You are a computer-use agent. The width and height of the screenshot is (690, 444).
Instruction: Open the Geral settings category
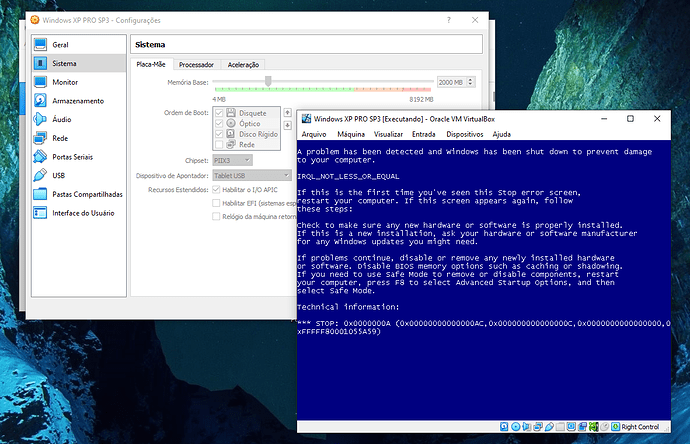pyautogui.click(x=60, y=44)
